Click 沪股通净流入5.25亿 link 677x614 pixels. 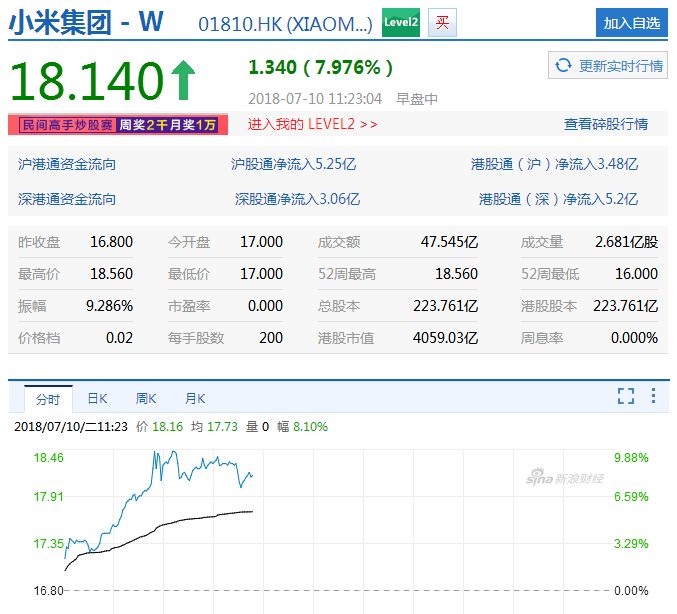tap(294, 164)
